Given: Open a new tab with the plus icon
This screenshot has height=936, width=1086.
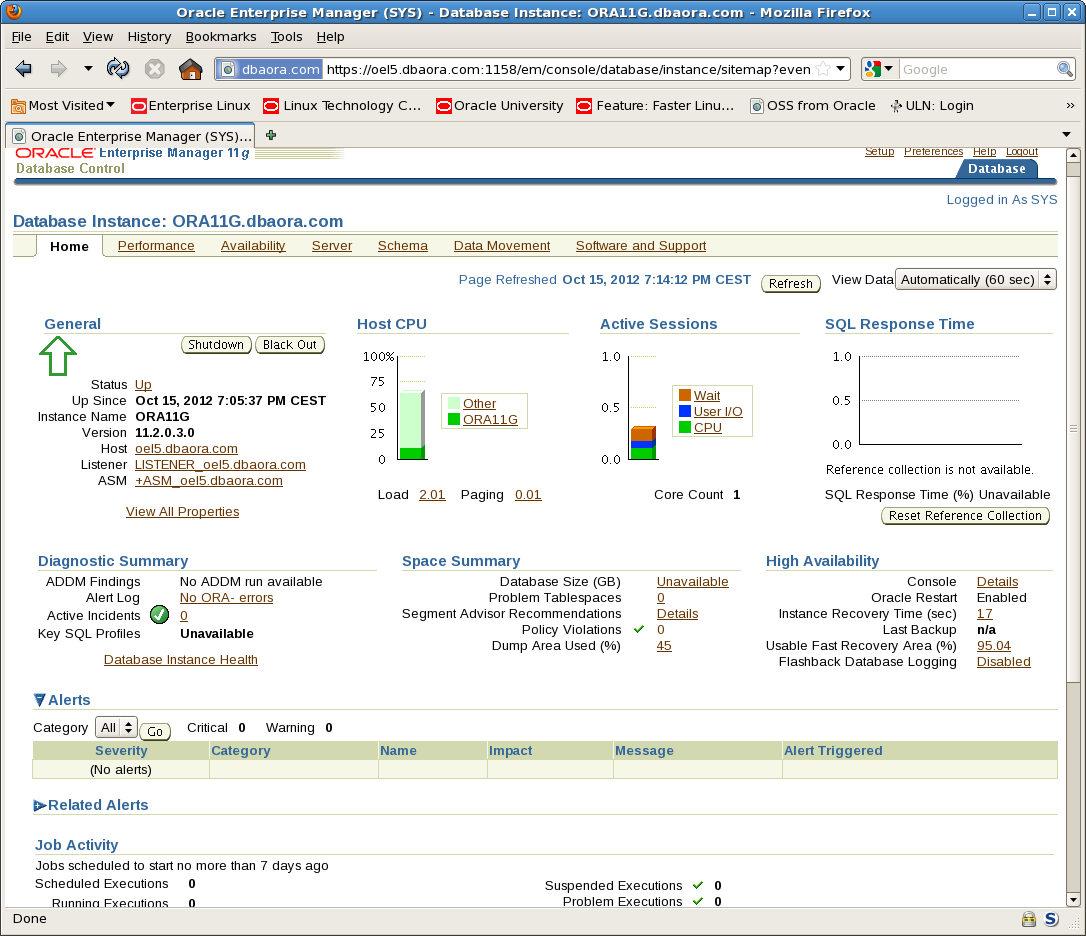Looking at the screenshot, I should point(271,135).
